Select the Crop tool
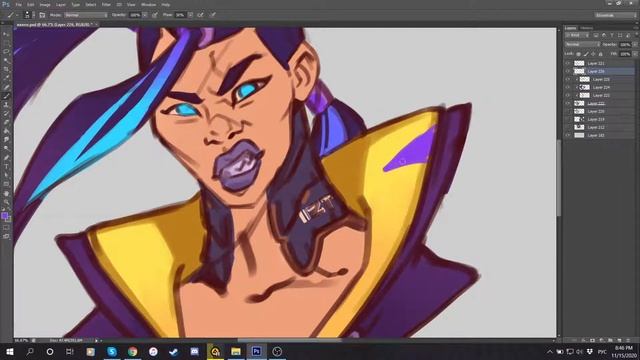 point(6,69)
